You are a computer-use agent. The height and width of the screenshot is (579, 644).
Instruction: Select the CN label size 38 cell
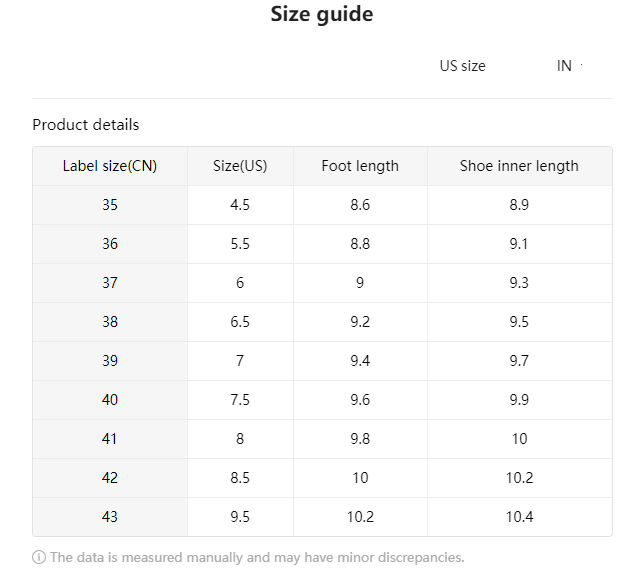coord(110,322)
